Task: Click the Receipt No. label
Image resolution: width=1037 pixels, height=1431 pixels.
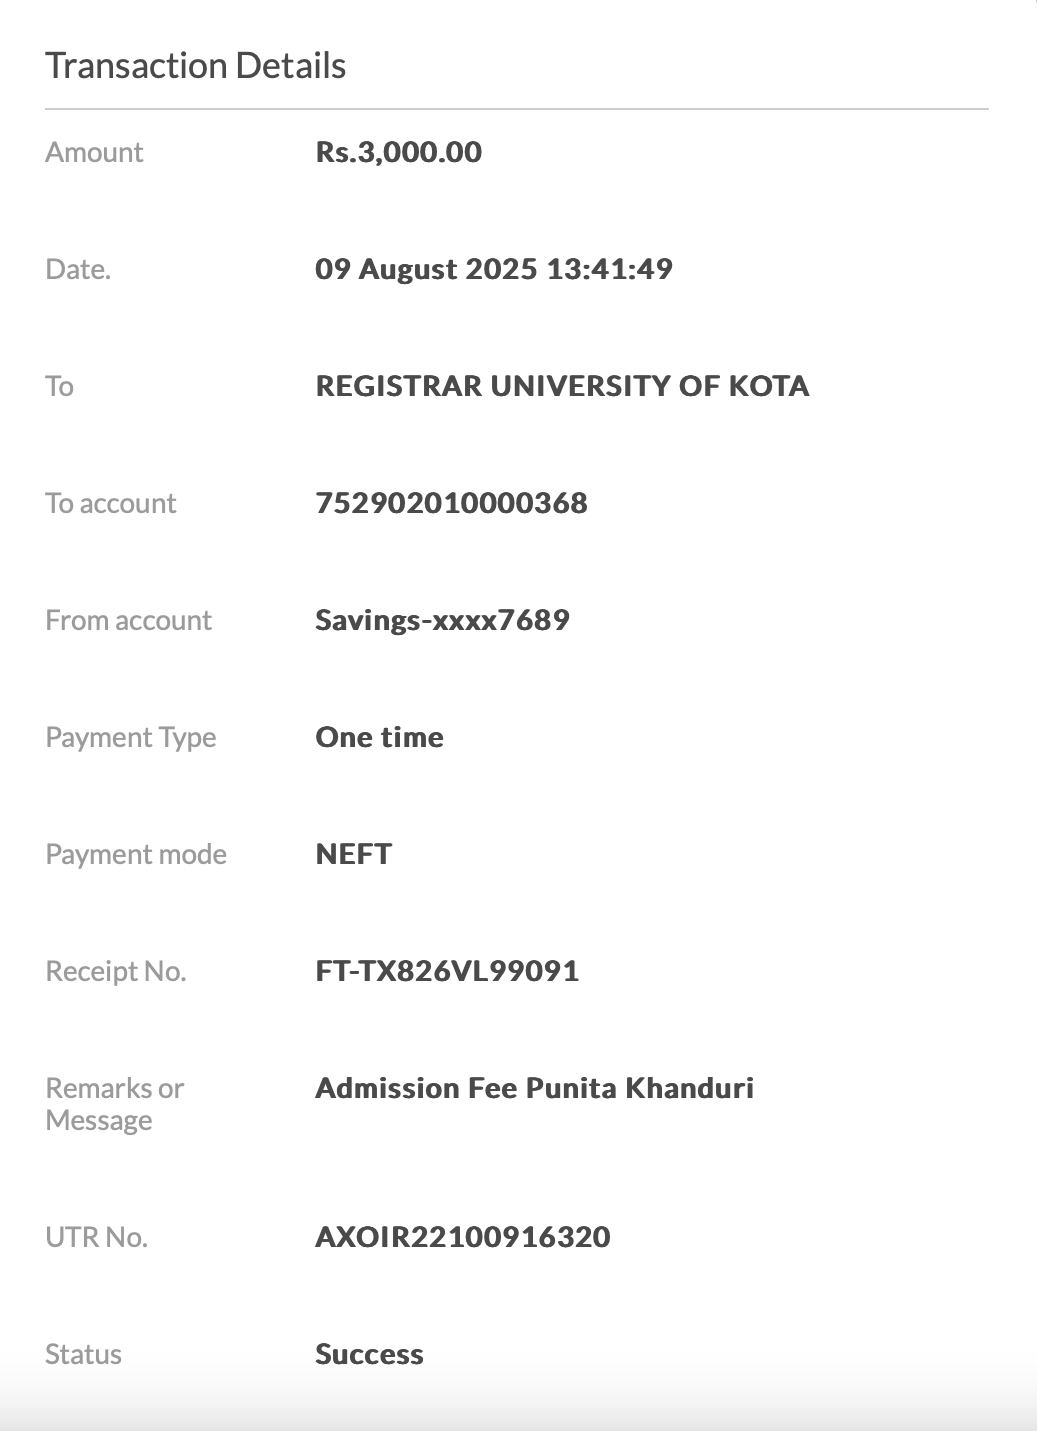Action: [x=115, y=971]
